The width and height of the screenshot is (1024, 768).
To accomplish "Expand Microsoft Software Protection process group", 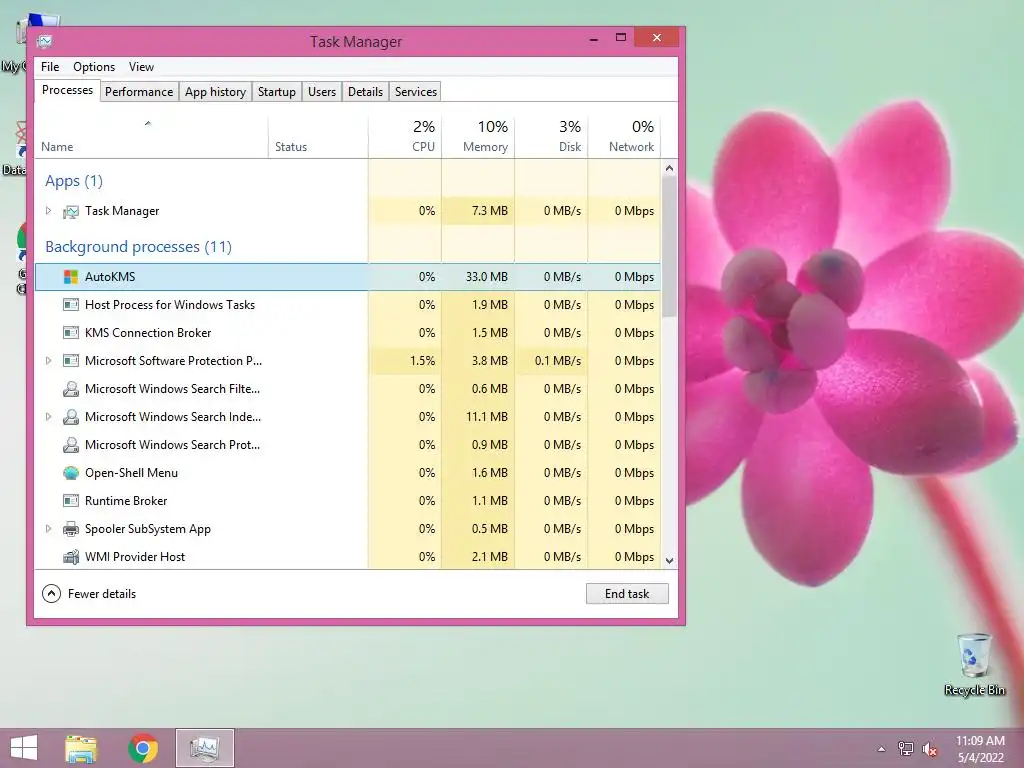I will 48,360.
